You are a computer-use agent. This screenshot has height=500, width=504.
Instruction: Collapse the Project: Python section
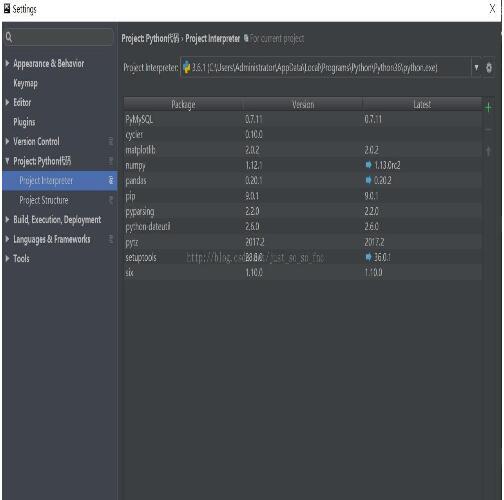7,161
